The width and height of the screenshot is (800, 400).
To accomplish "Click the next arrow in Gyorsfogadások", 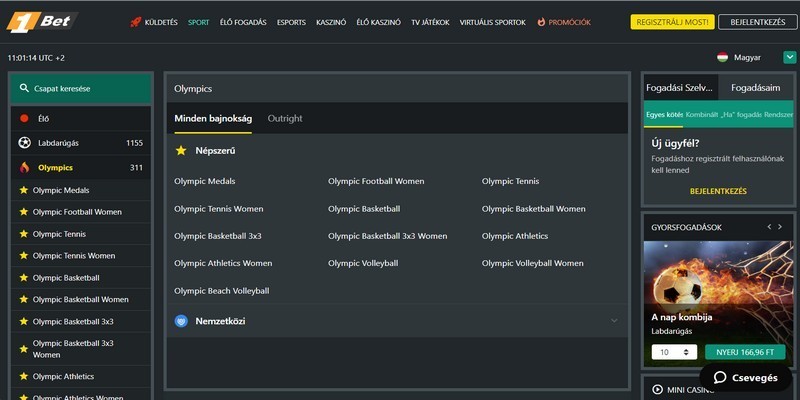I will tap(780, 227).
